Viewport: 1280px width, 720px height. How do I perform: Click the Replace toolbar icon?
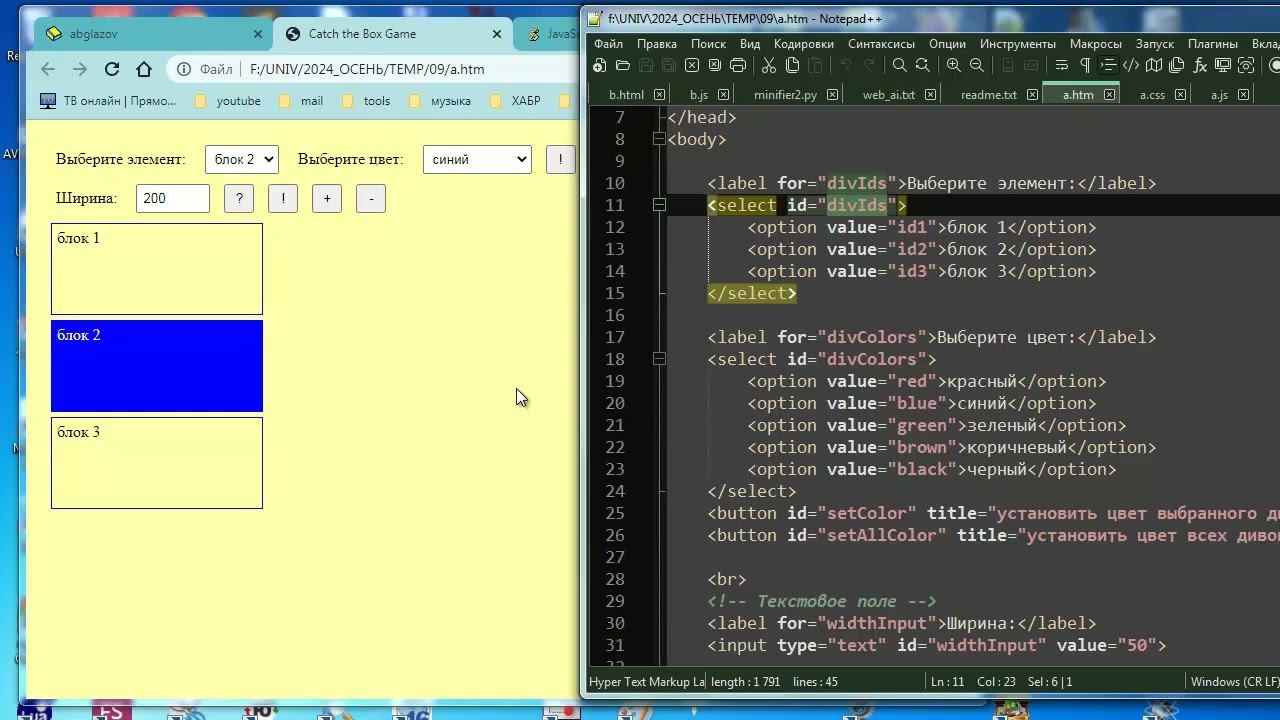coord(923,65)
